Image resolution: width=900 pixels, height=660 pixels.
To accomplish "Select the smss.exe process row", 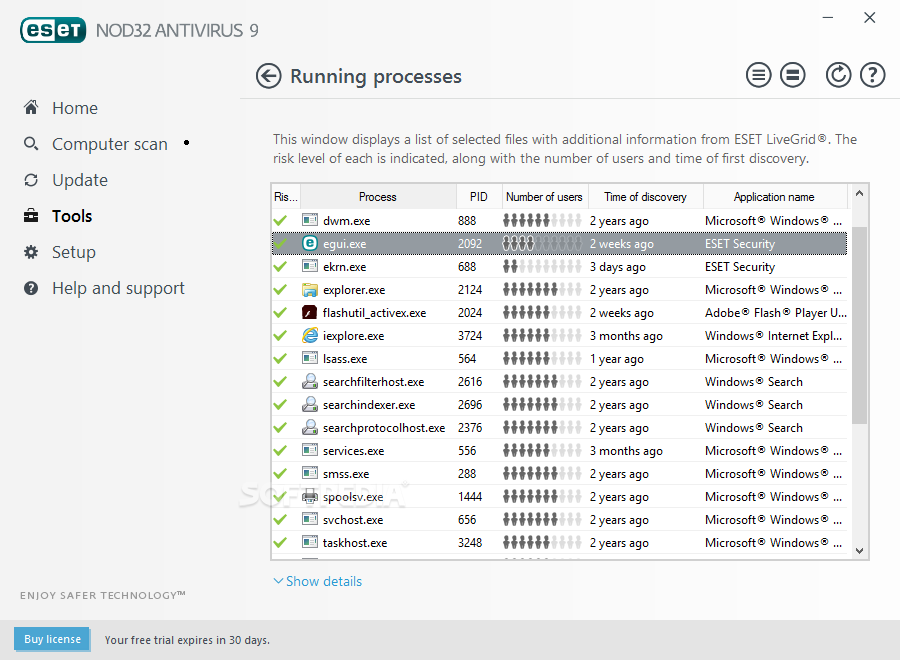I will click(559, 473).
